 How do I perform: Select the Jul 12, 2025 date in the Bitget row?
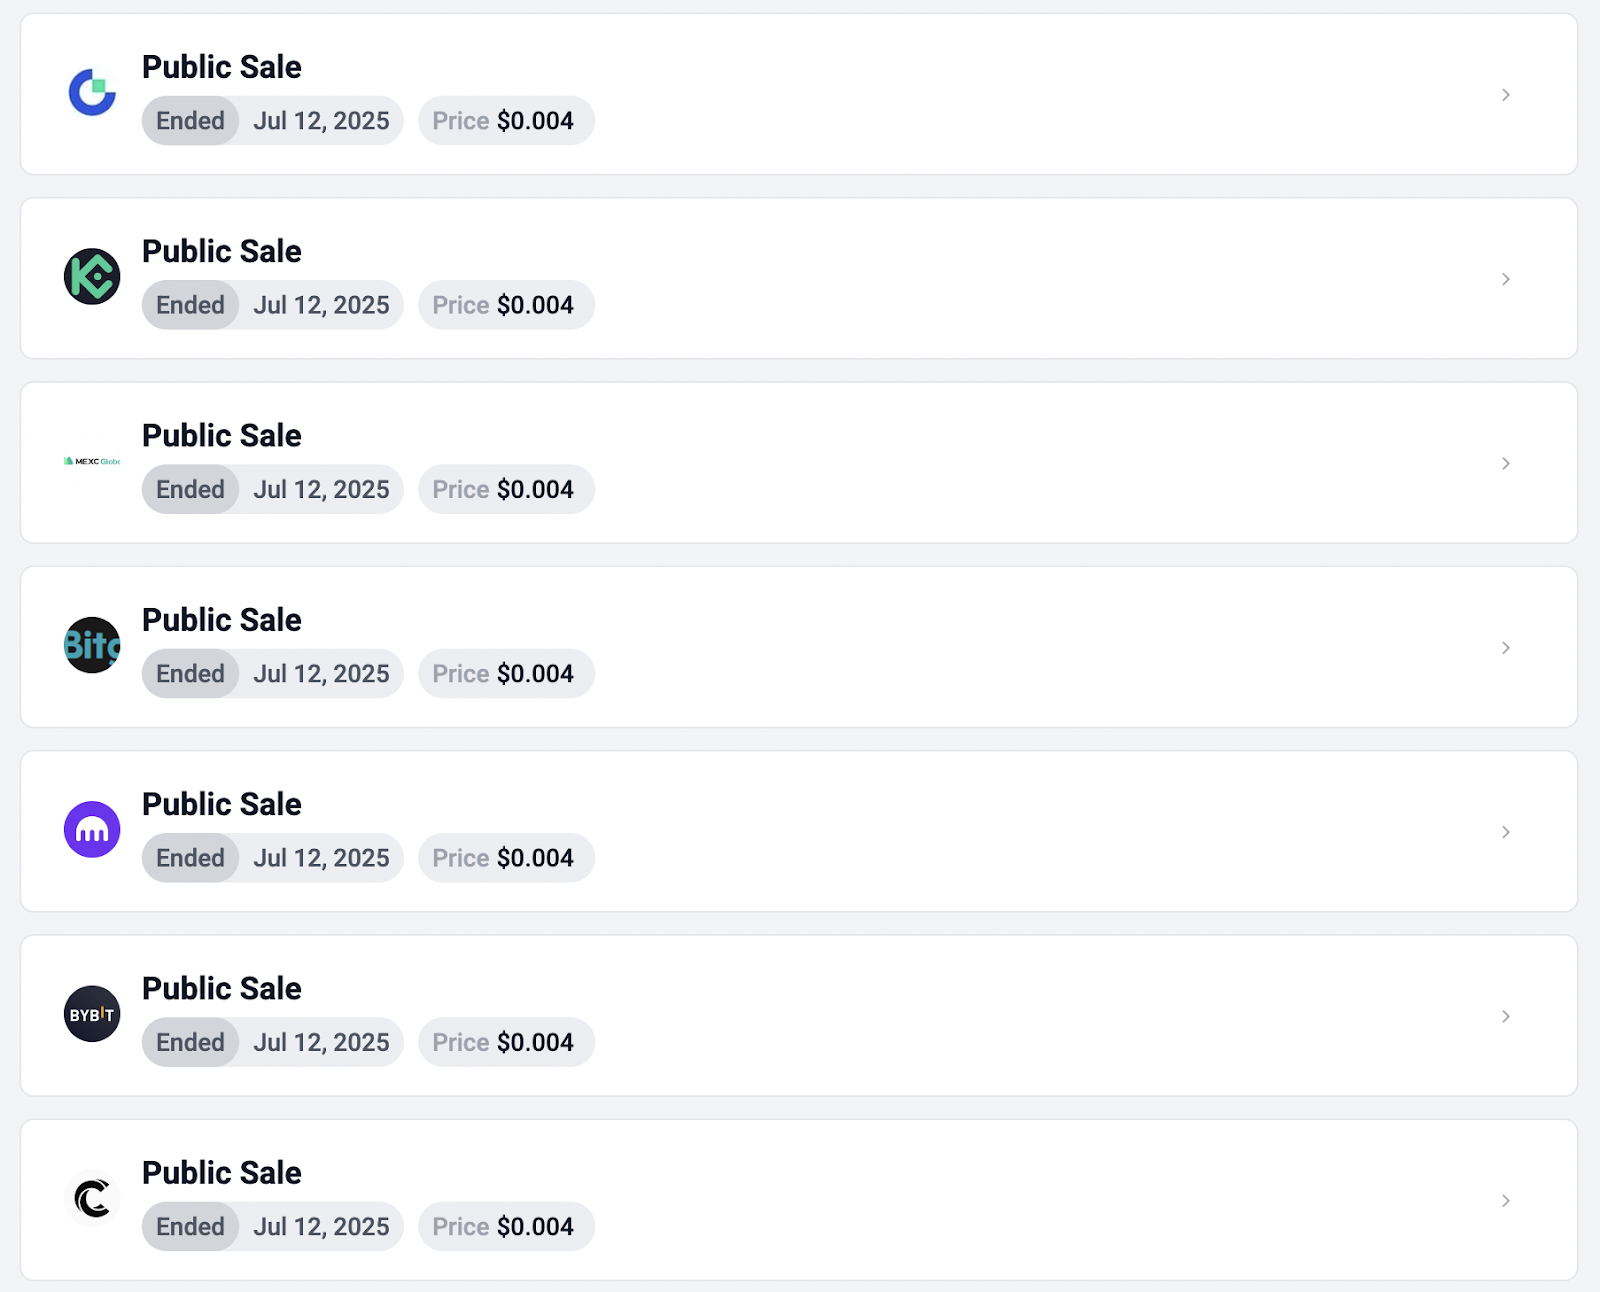321,674
